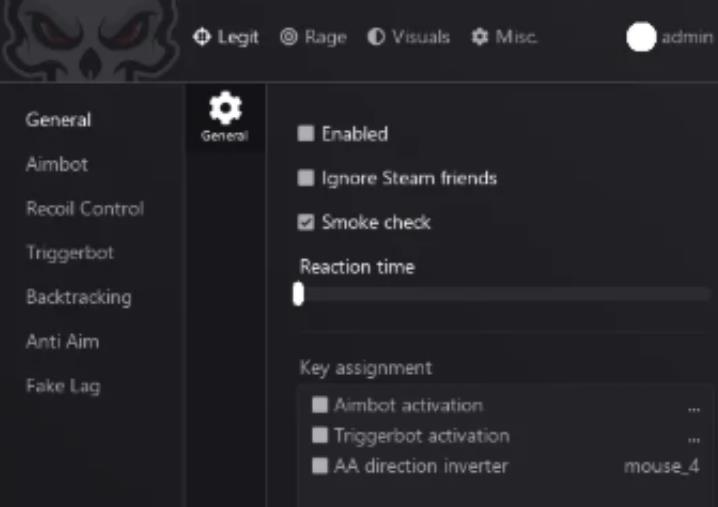This screenshot has width=718, height=507.
Task: Click the target icon beside Rage
Action: coord(289,37)
